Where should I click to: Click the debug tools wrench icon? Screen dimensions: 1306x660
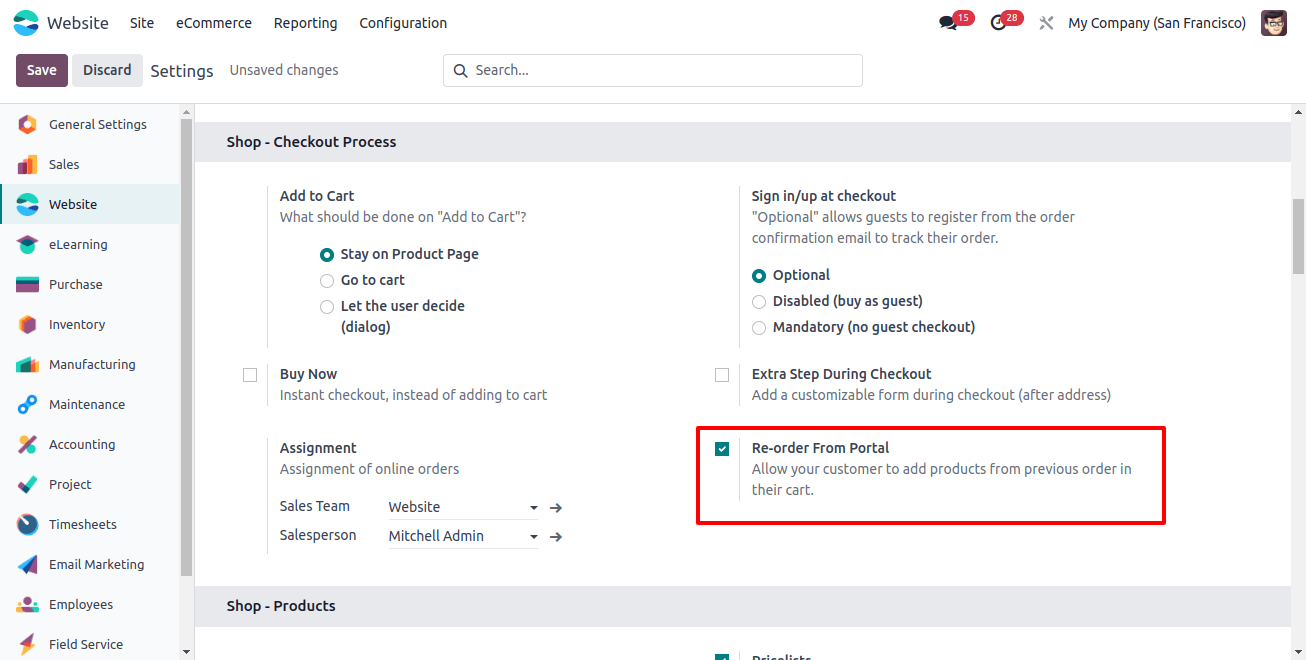coord(1046,23)
